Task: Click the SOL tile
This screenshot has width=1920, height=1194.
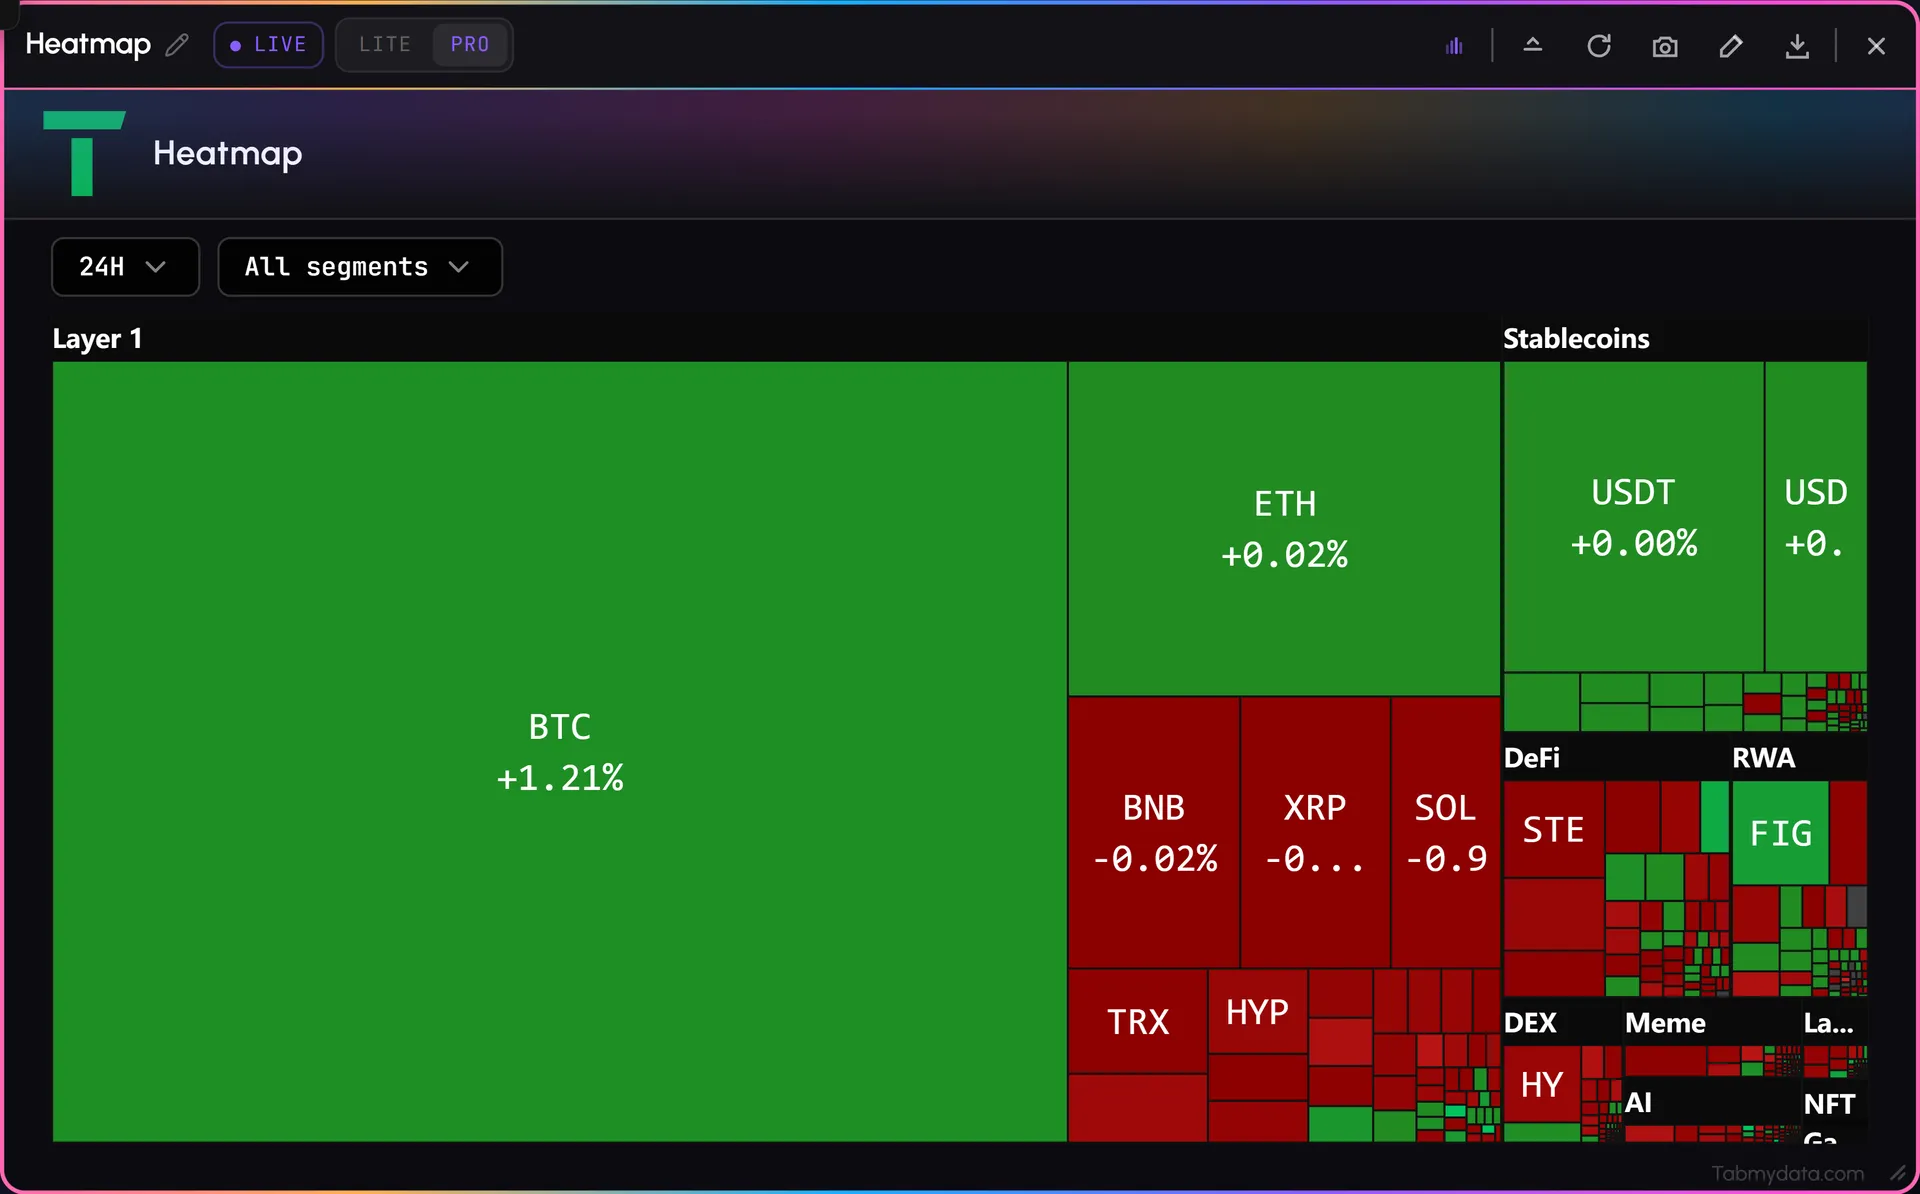Action: [x=1445, y=832]
